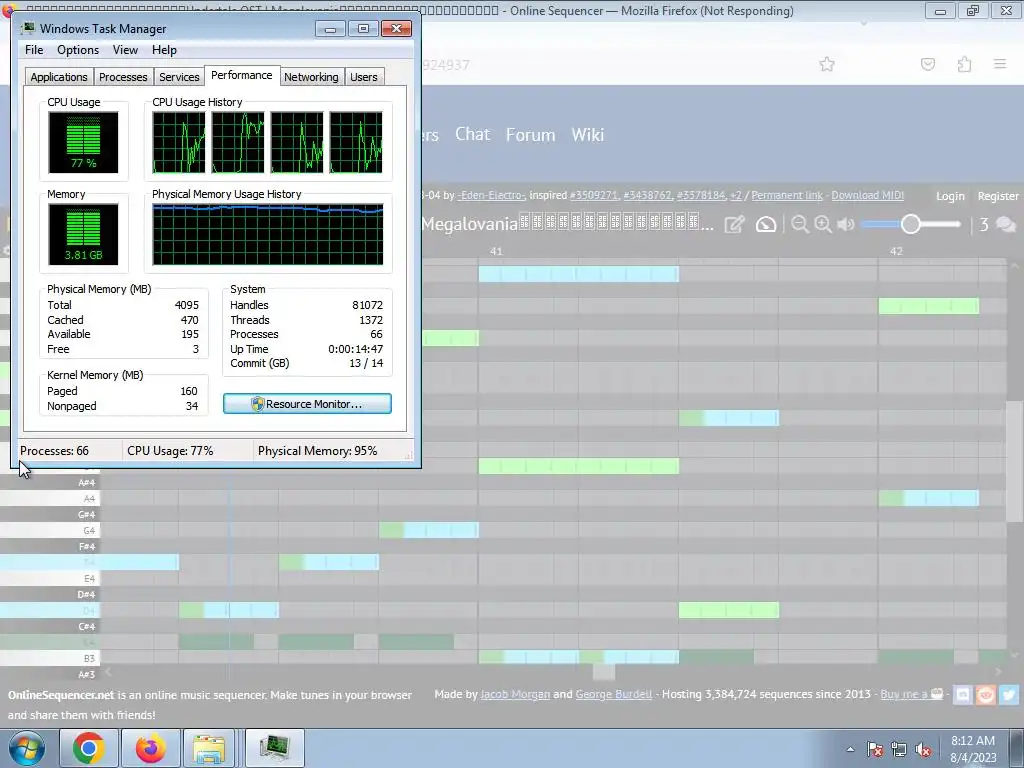1024x768 pixels.
Task: Open inspired sequence #3509271 link
Action: (593, 195)
